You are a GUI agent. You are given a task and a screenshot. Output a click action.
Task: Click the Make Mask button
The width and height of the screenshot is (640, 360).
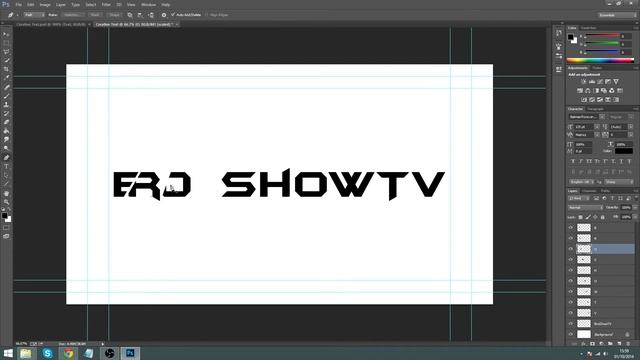[x=95, y=15]
